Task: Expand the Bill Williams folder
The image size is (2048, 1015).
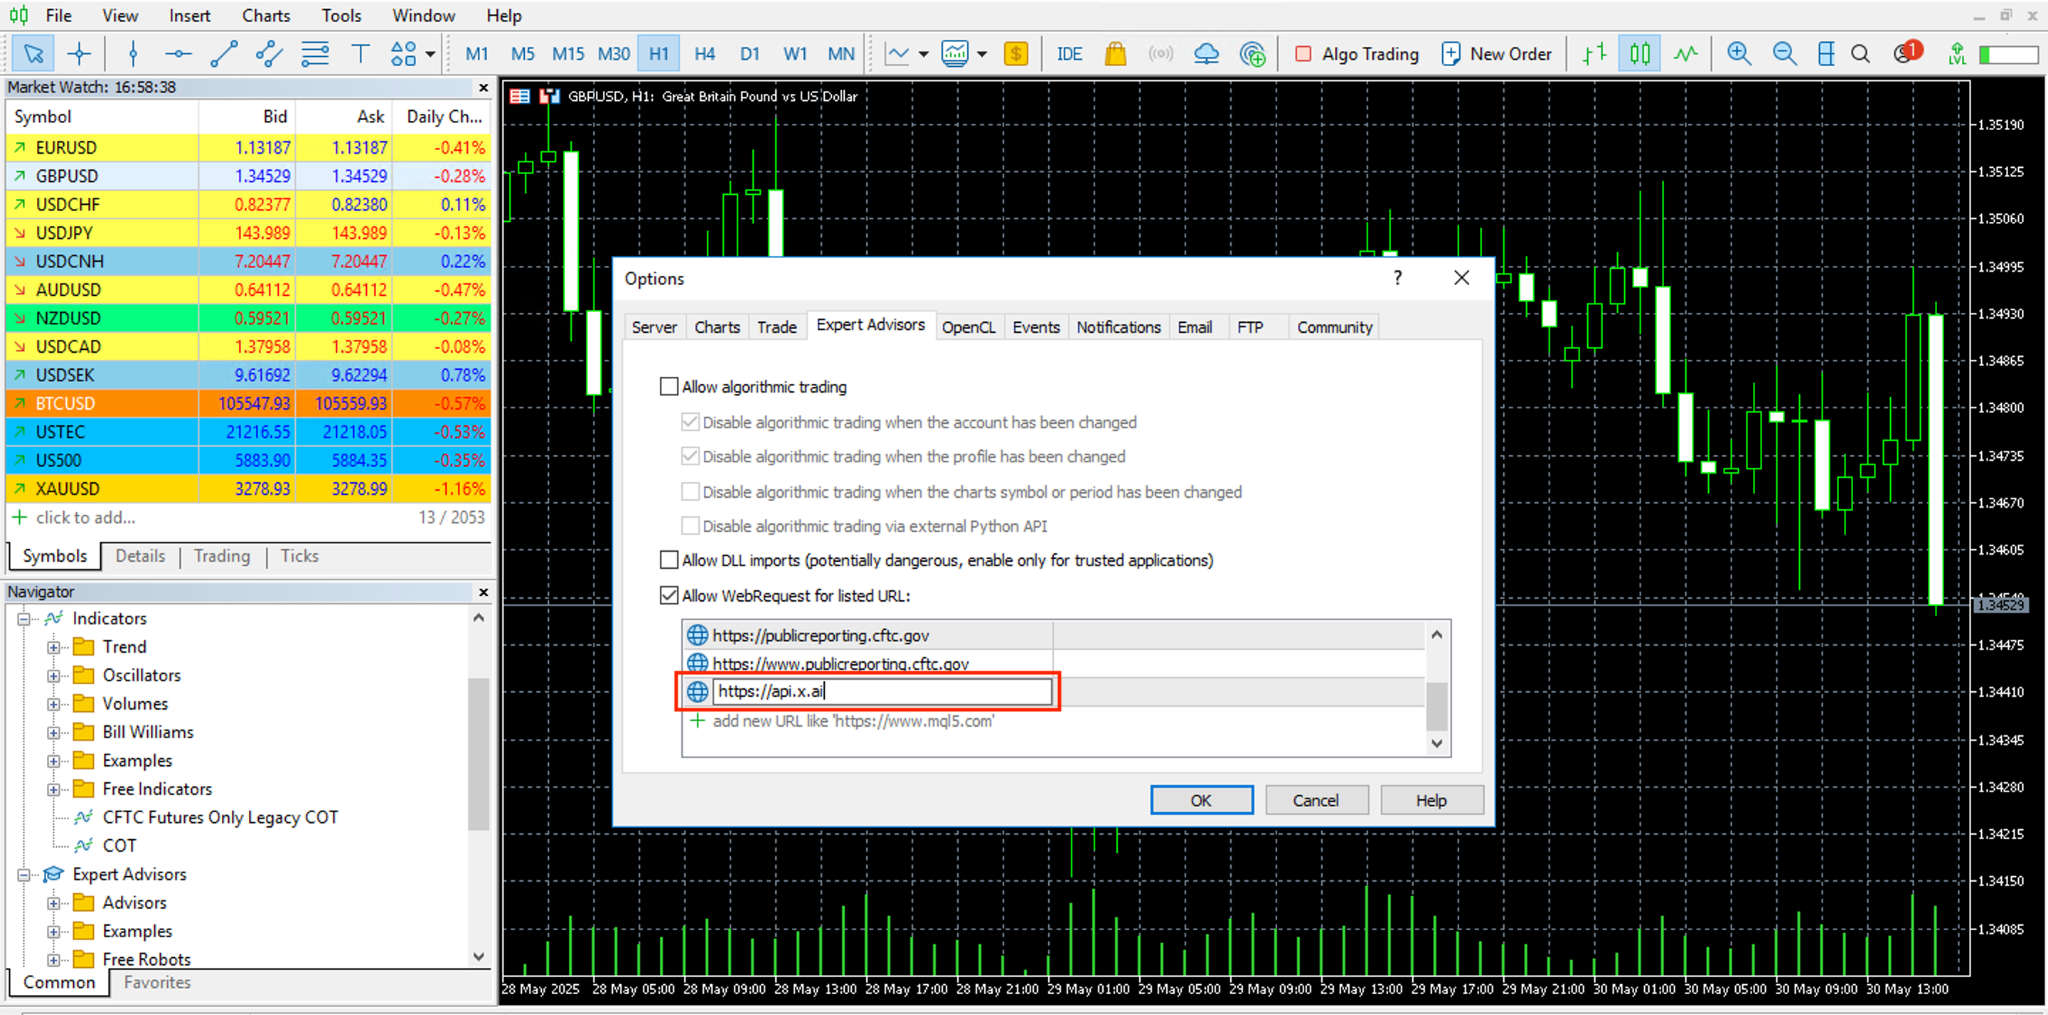Action: 54,732
